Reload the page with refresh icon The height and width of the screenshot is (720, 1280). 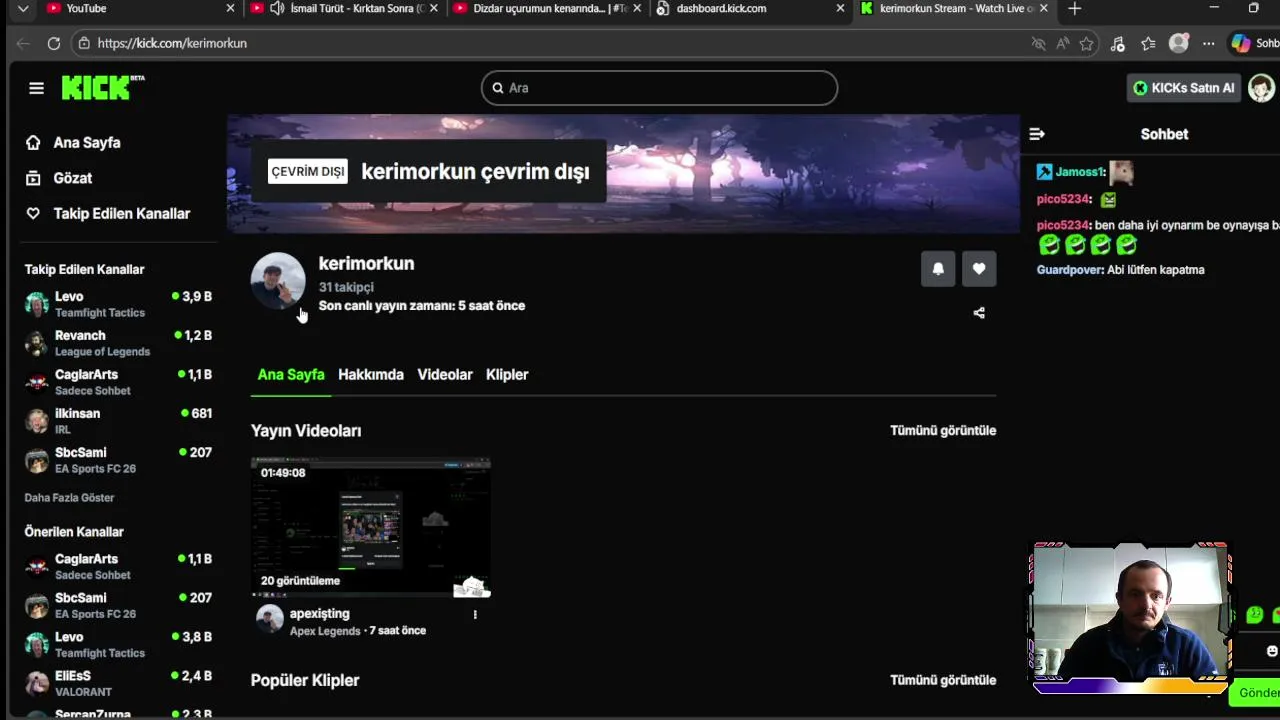[x=54, y=43]
